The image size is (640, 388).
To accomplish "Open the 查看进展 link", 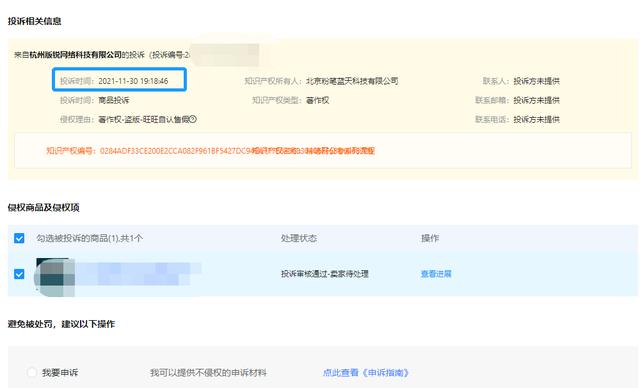I will [x=436, y=274].
